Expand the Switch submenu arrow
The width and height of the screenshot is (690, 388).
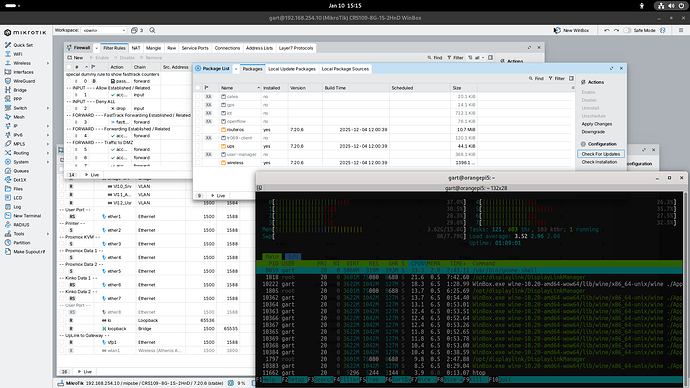(x=48, y=108)
